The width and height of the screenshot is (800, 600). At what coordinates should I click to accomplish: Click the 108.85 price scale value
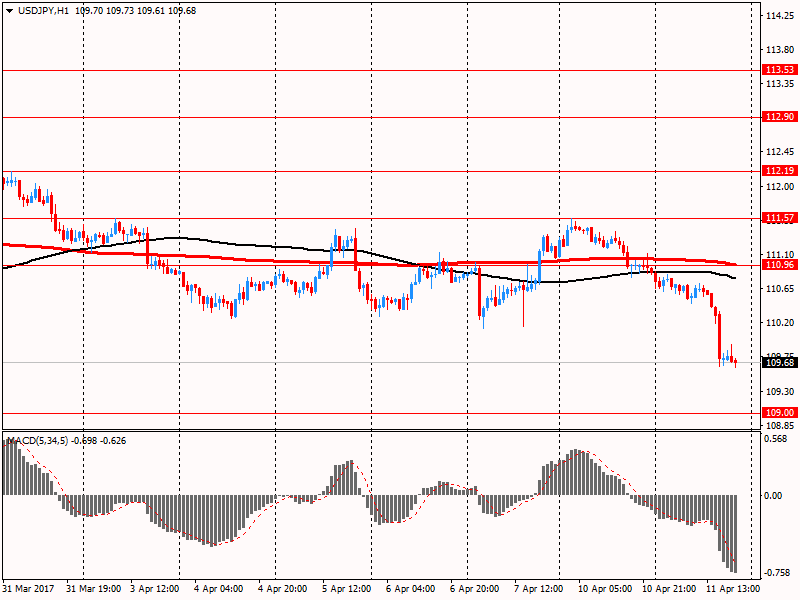[780, 425]
